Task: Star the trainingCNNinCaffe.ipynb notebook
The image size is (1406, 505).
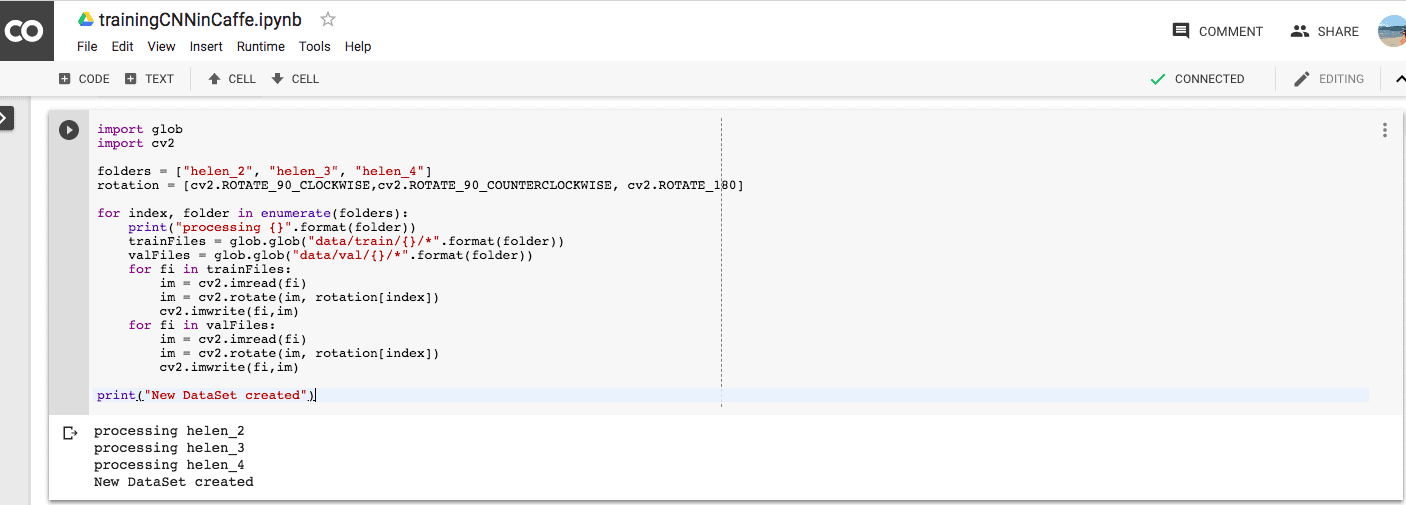Action: click(328, 19)
